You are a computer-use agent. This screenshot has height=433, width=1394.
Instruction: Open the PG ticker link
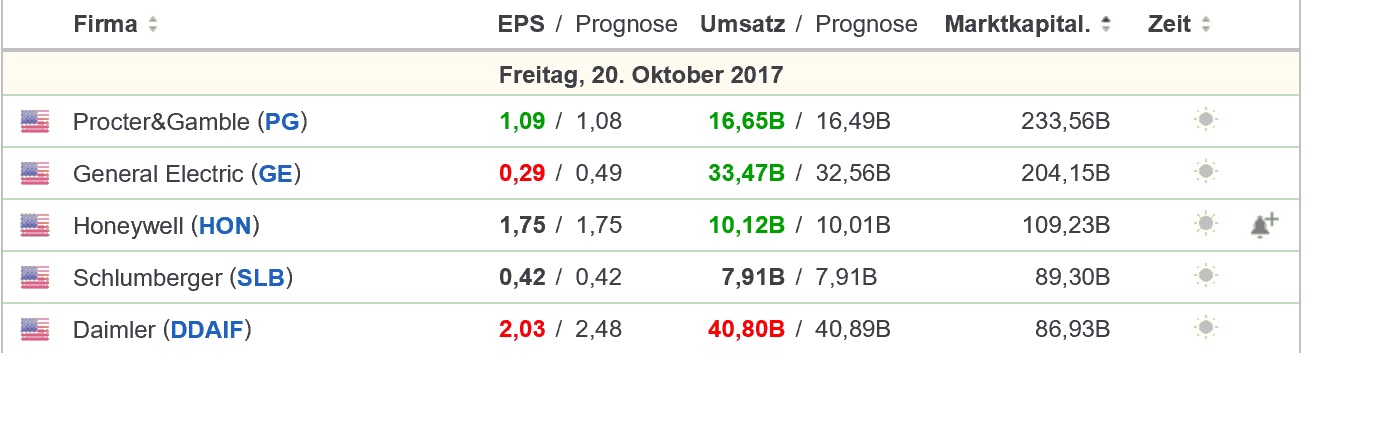282,122
